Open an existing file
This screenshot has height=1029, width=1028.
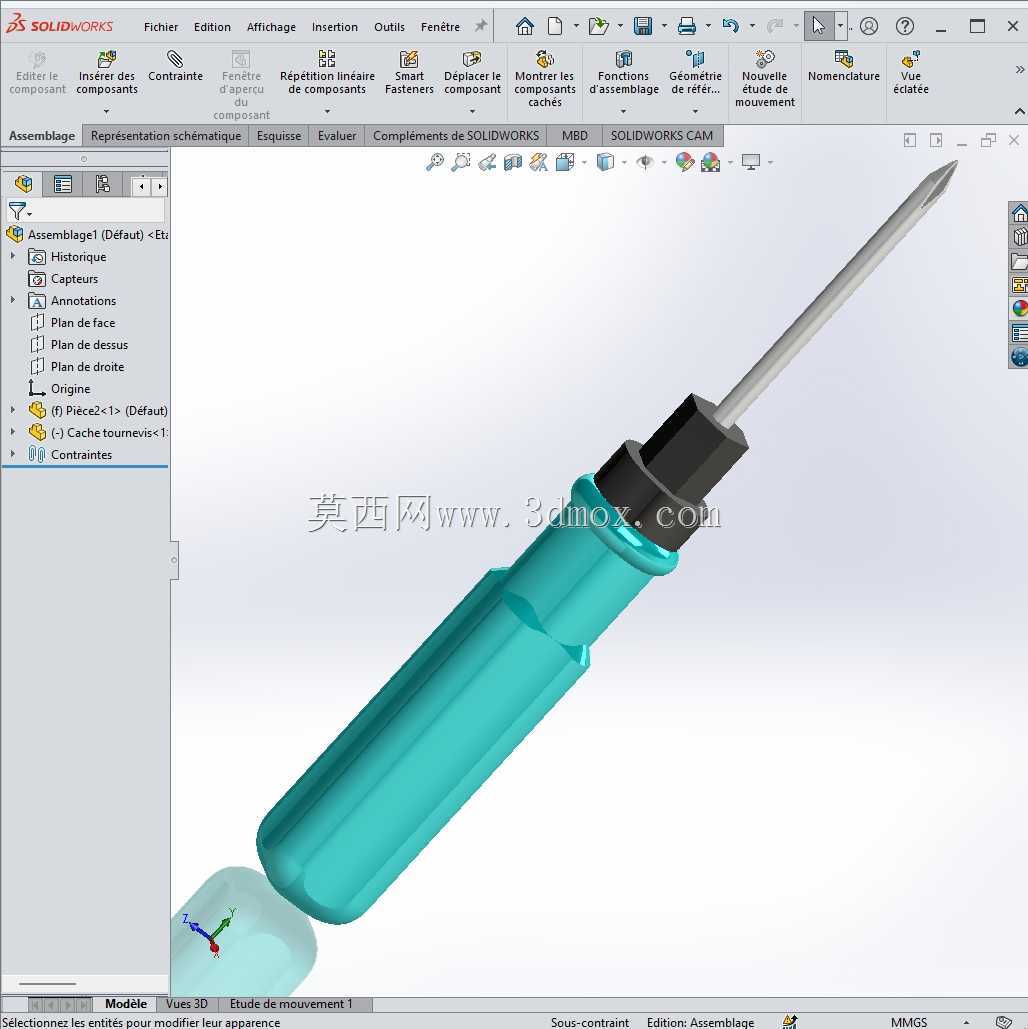(x=598, y=26)
